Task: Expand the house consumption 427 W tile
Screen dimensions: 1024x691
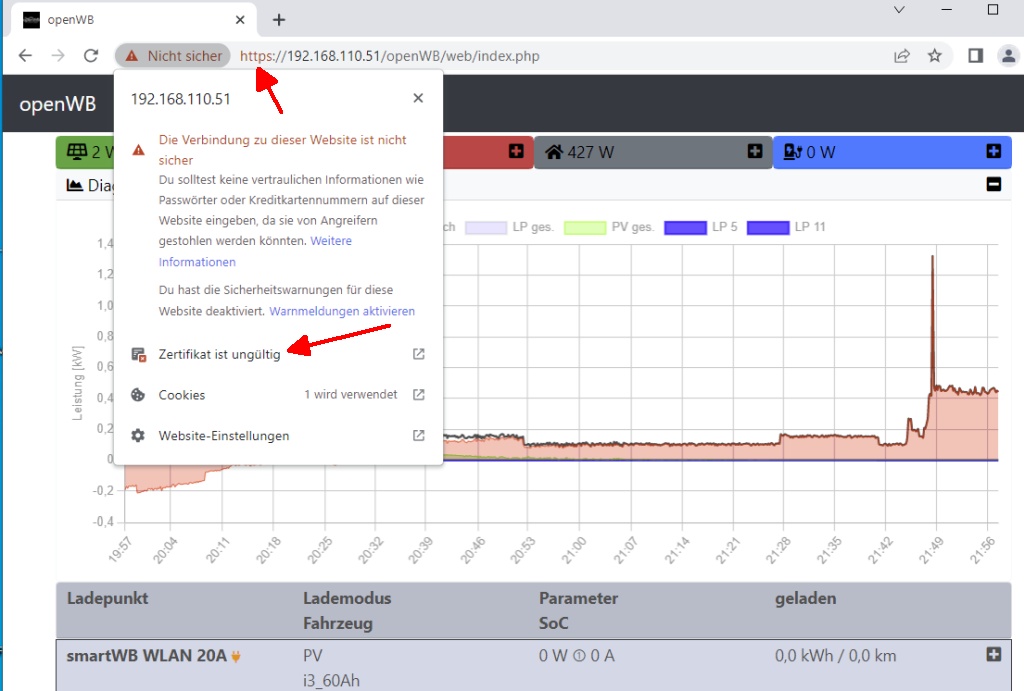Action: coord(755,151)
